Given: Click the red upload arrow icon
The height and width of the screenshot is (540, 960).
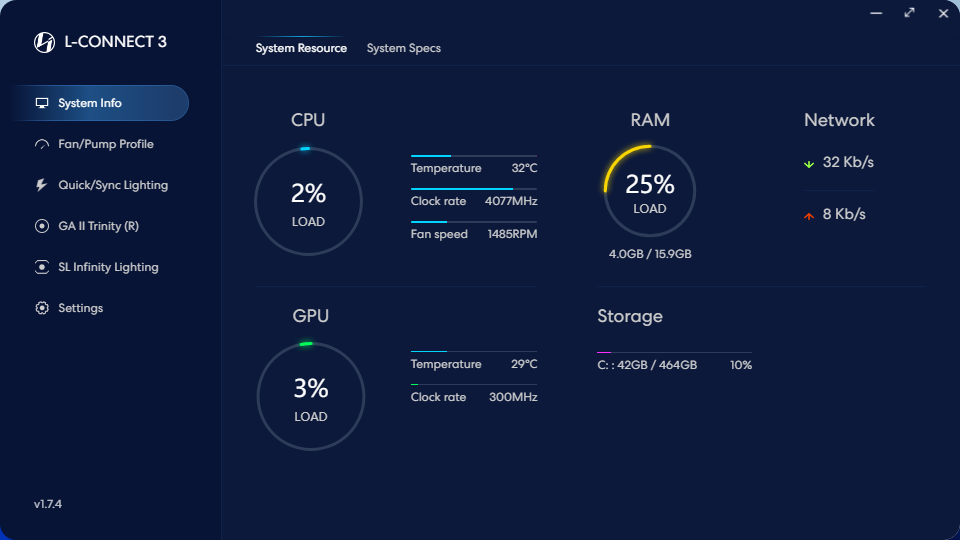Looking at the screenshot, I should [x=809, y=215].
